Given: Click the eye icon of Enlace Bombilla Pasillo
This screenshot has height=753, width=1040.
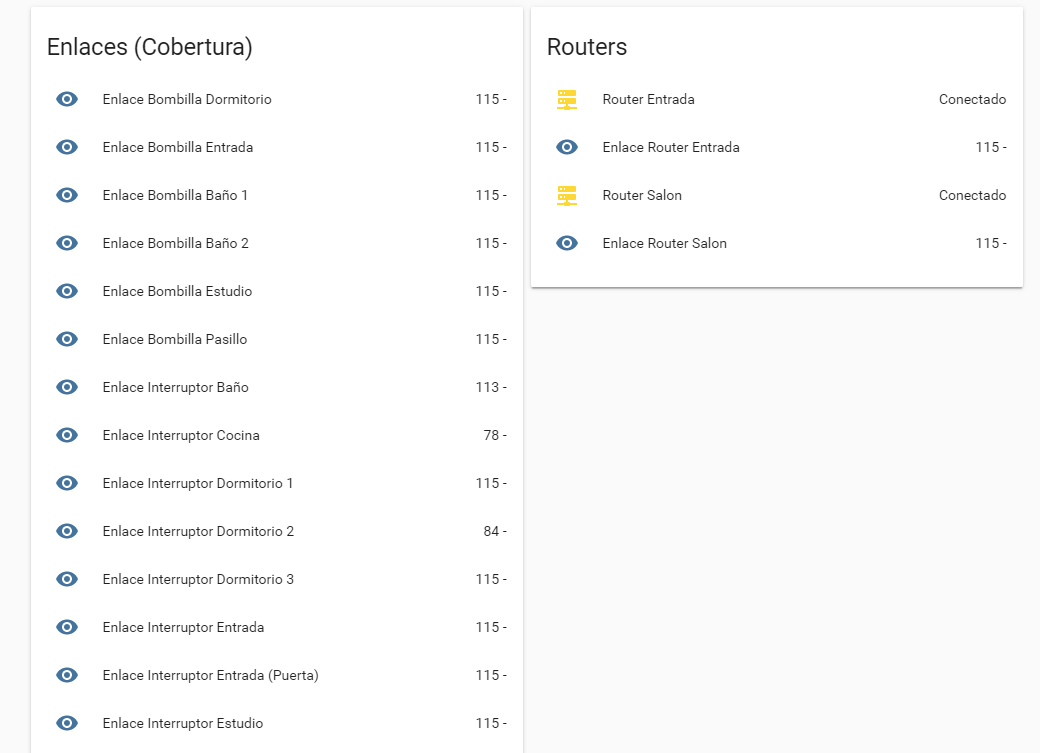Looking at the screenshot, I should pyautogui.click(x=67, y=339).
